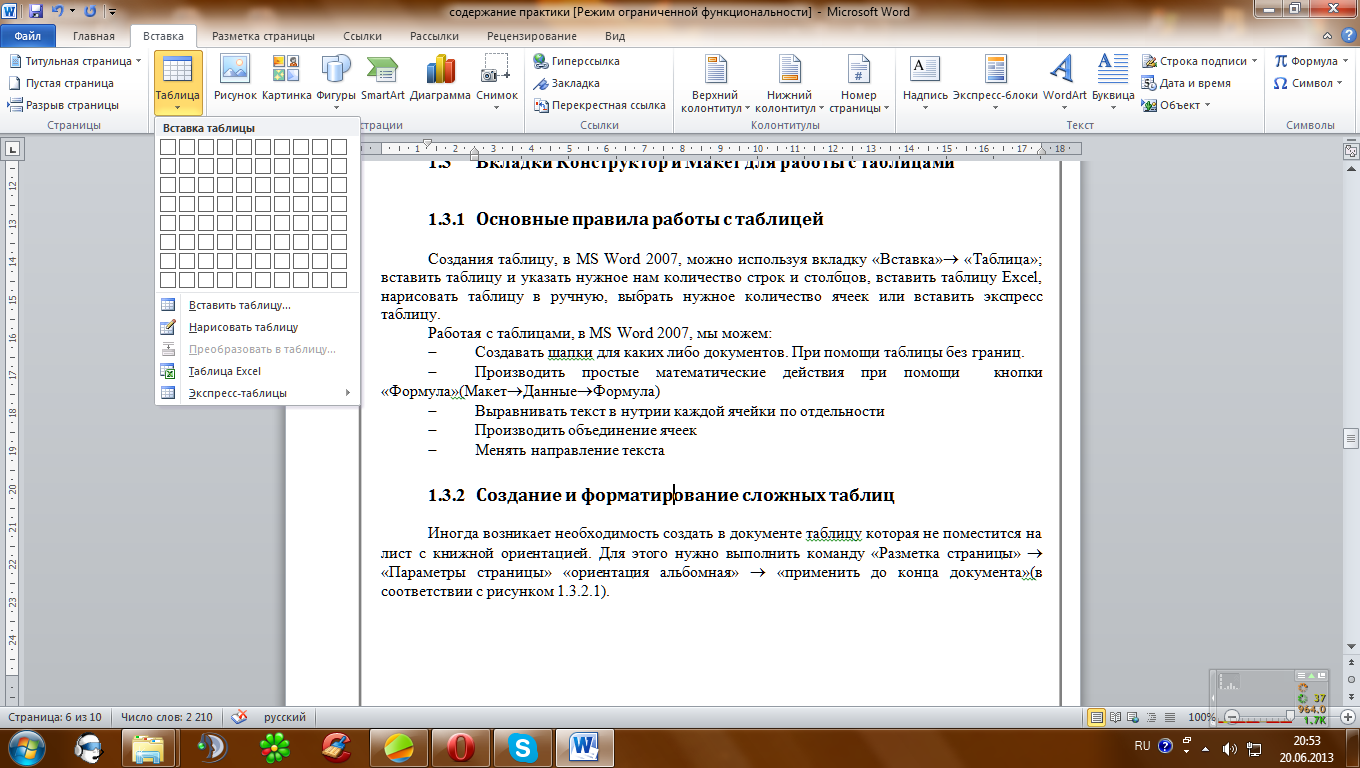This screenshot has width=1360, height=768.
Task: Open the Номер страницы menu
Action: click(x=858, y=83)
